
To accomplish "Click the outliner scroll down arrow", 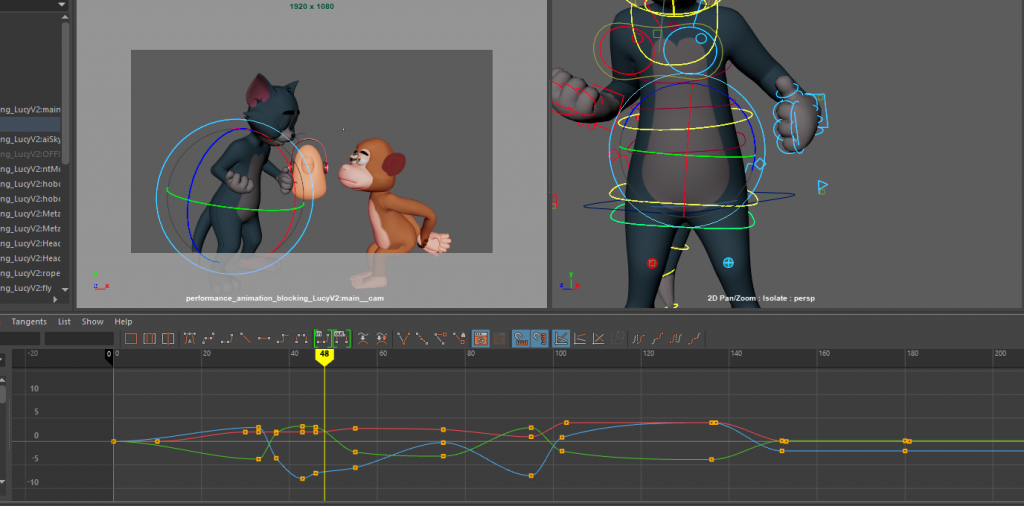I will [x=65, y=289].
